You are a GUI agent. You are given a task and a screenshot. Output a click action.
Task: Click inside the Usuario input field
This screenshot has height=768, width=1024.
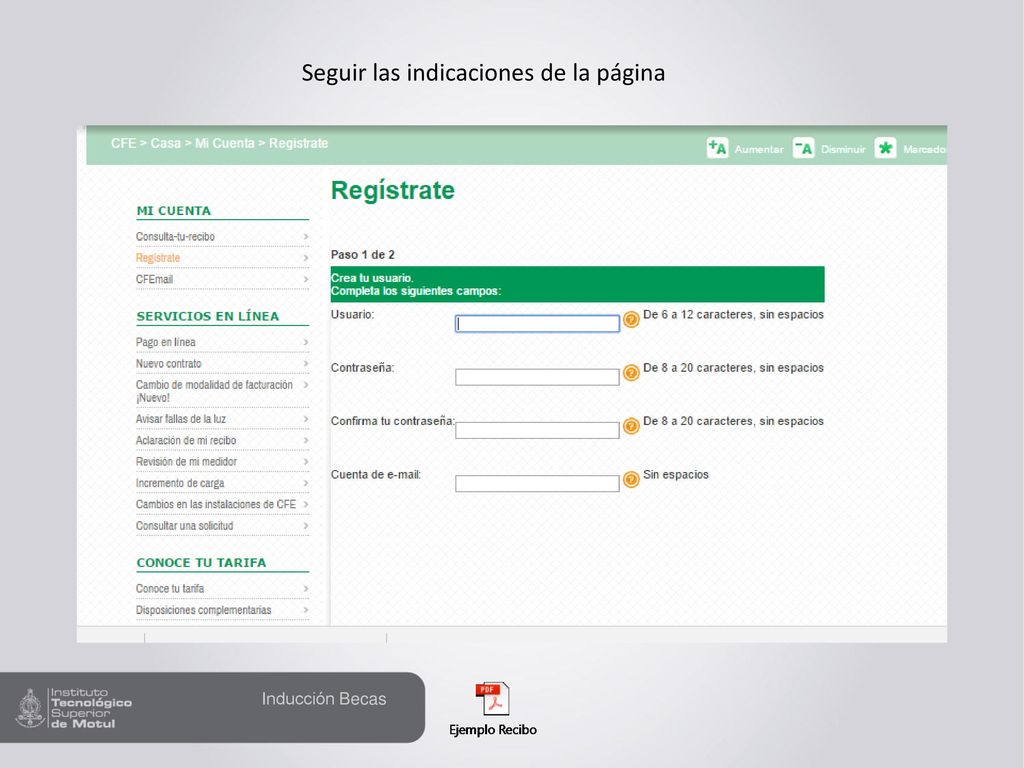(537, 323)
